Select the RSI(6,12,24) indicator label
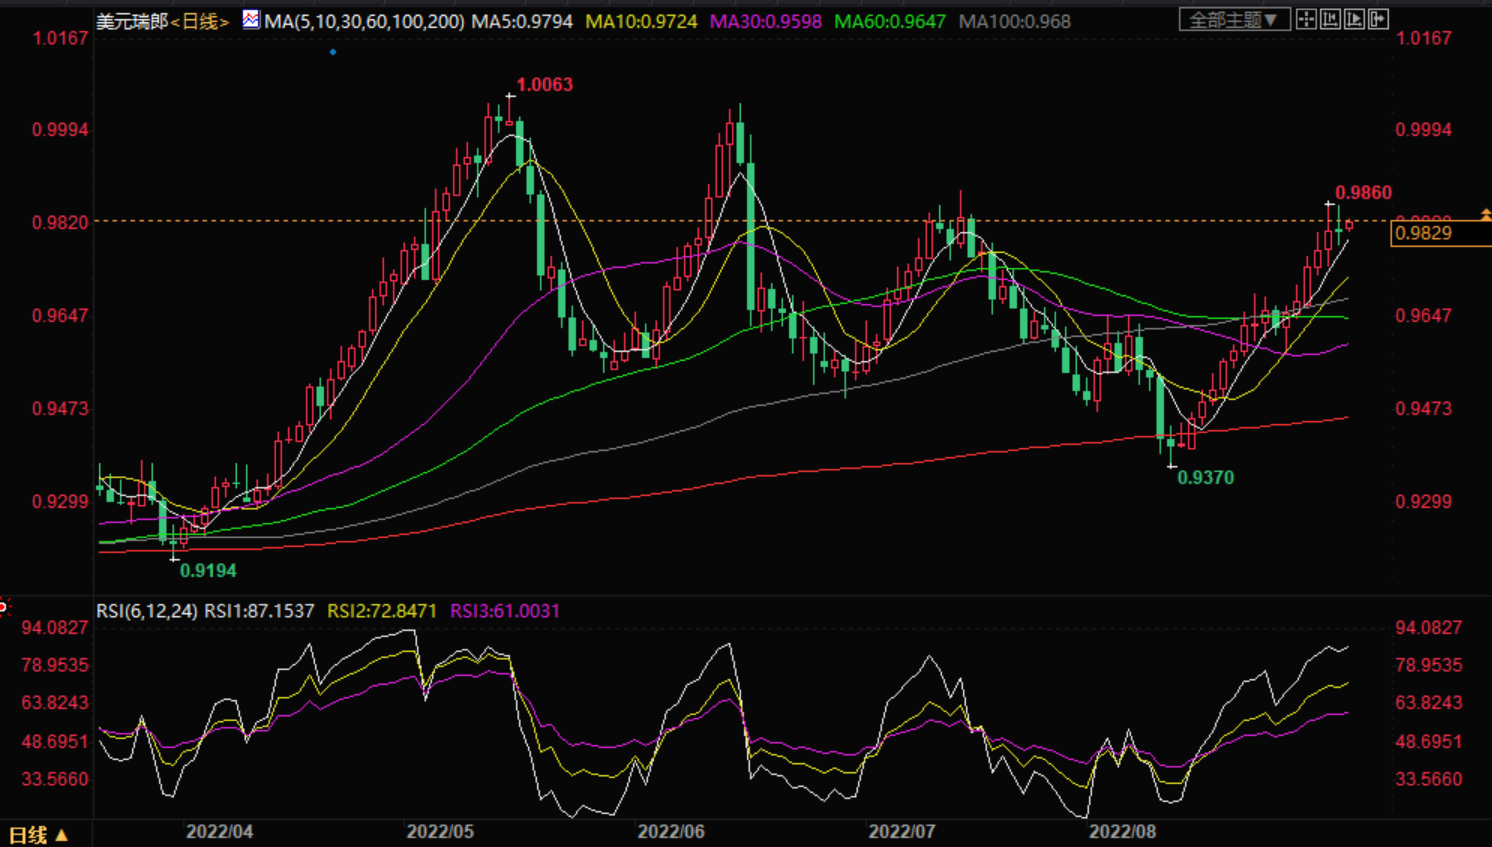The image size is (1492, 847). pyautogui.click(x=146, y=611)
